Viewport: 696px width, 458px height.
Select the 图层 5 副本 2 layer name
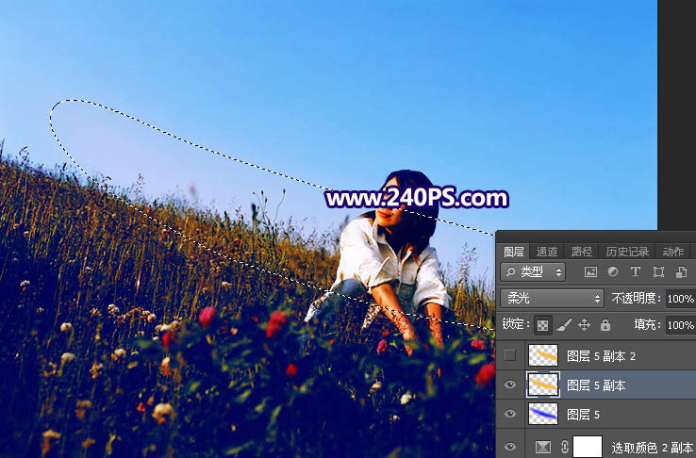tap(600, 355)
